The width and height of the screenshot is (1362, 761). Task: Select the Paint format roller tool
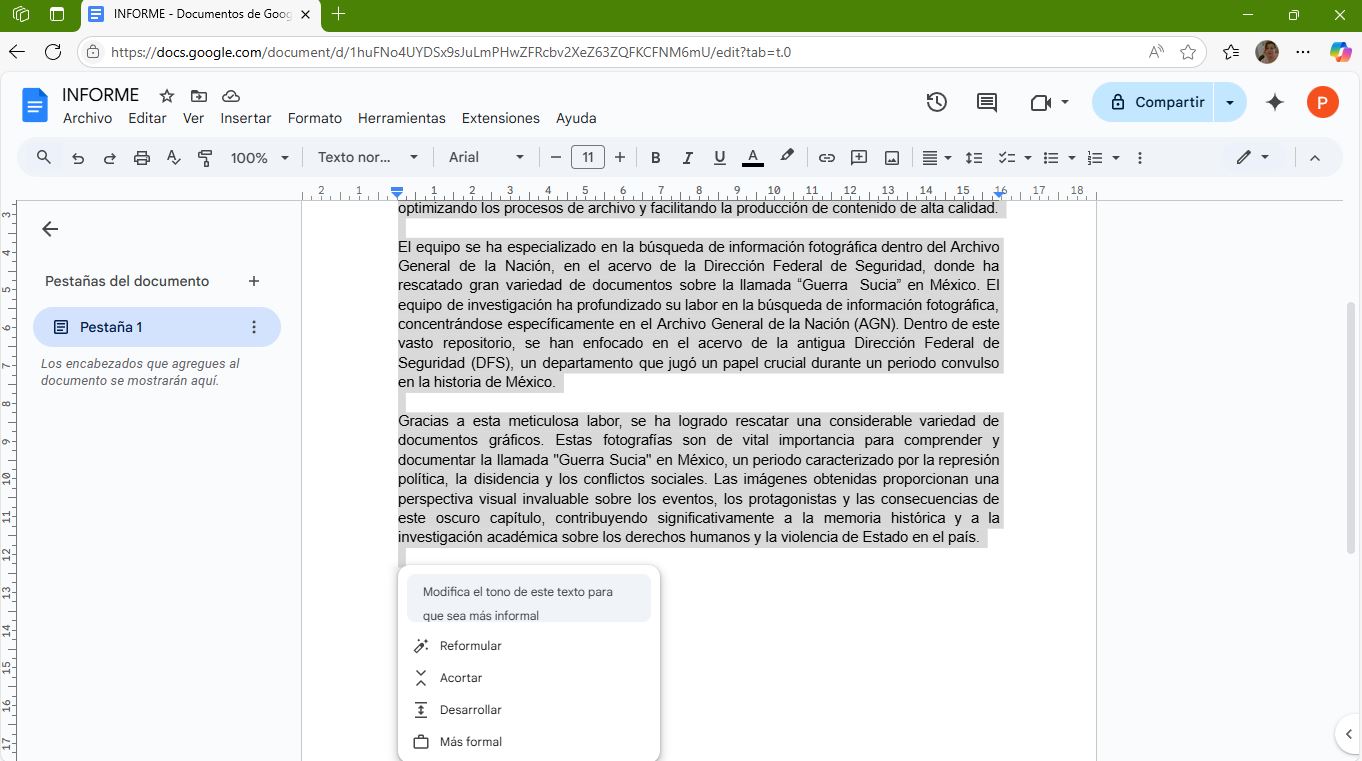[x=206, y=158]
